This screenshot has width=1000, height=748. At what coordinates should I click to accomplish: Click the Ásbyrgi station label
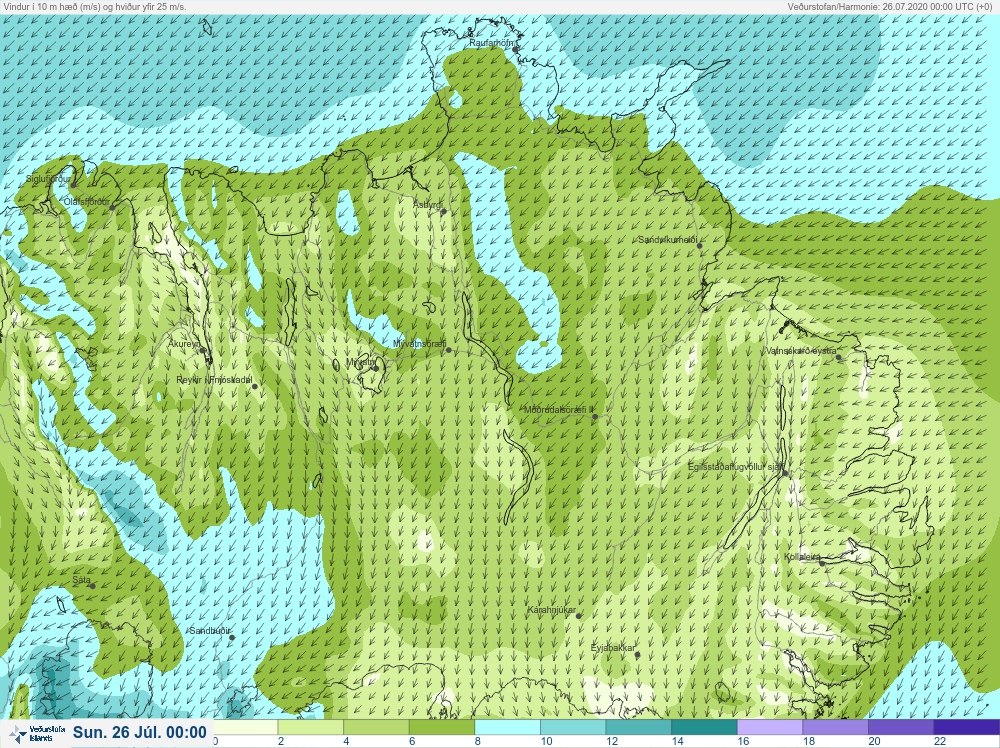[427, 205]
